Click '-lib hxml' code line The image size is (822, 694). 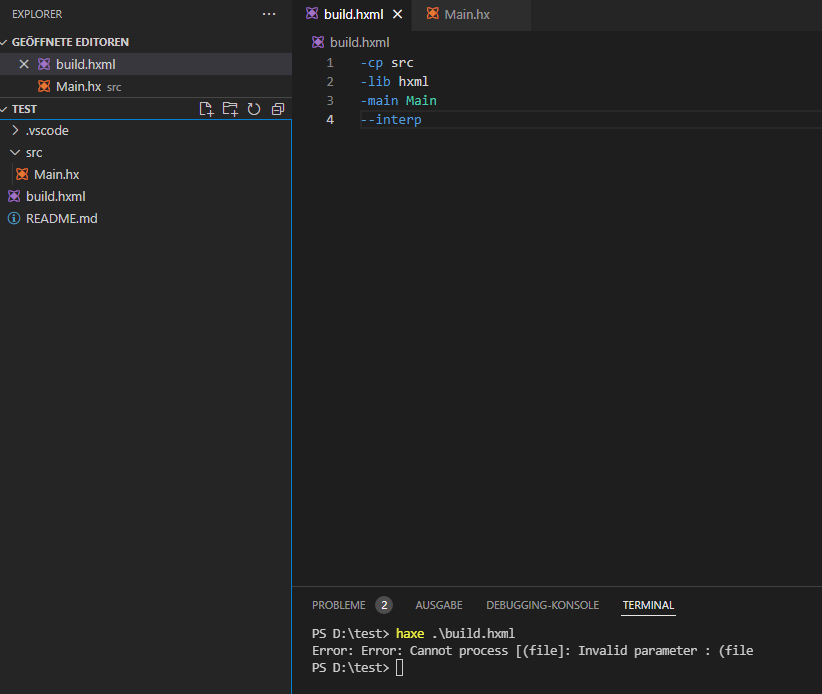[x=394, y=82]
